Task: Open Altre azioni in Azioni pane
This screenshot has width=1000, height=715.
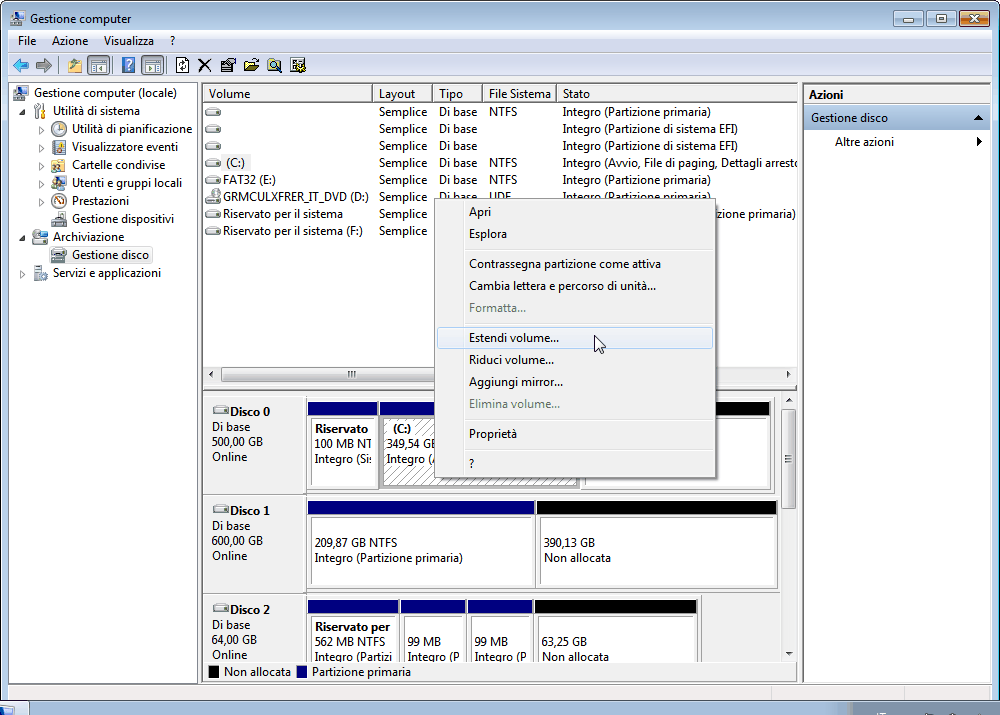Action: (x=866, y=142)
